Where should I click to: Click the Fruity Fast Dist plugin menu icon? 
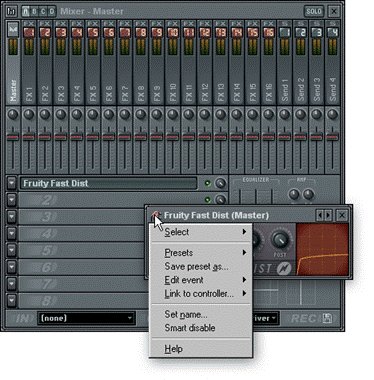pyautogui.click(x=156, y=215)
